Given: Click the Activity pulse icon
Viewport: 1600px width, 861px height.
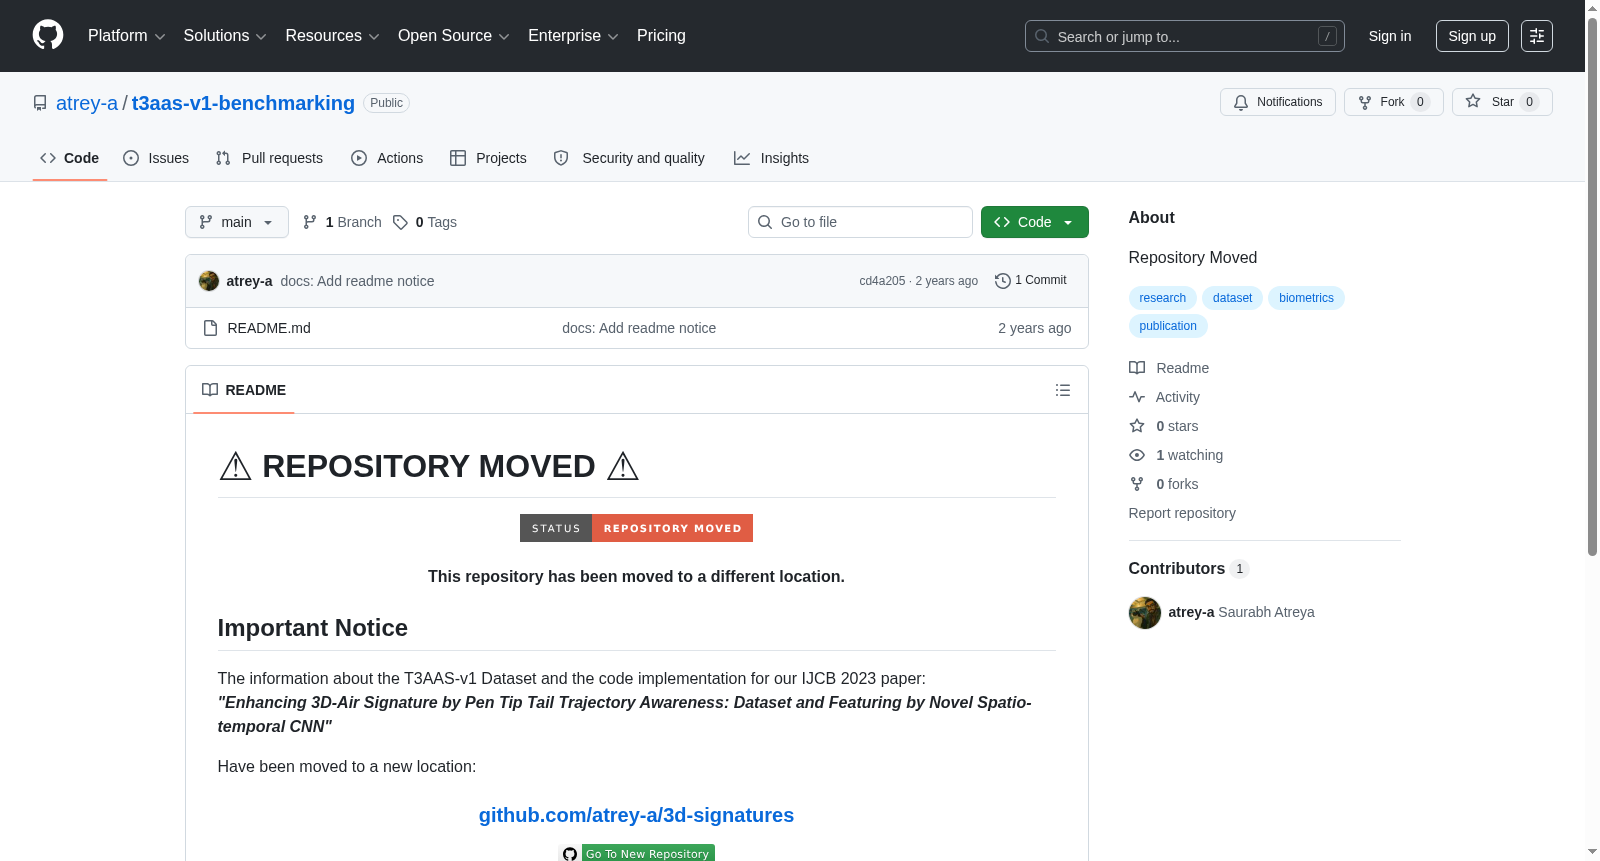Looking at the screenshot, I should click(1137, 397).
